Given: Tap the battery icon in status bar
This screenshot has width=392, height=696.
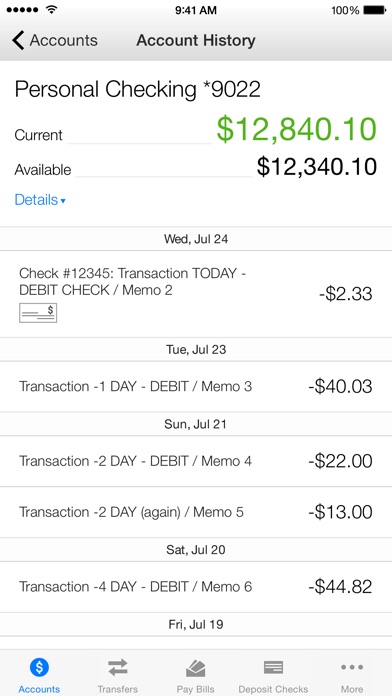Looking at the screenshot, I should (374, 10).
